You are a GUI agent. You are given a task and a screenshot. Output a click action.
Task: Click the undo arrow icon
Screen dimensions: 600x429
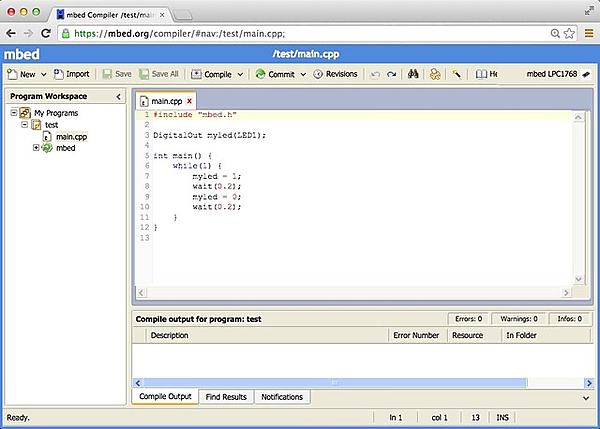pyautogui.click(x=375, y=74)
